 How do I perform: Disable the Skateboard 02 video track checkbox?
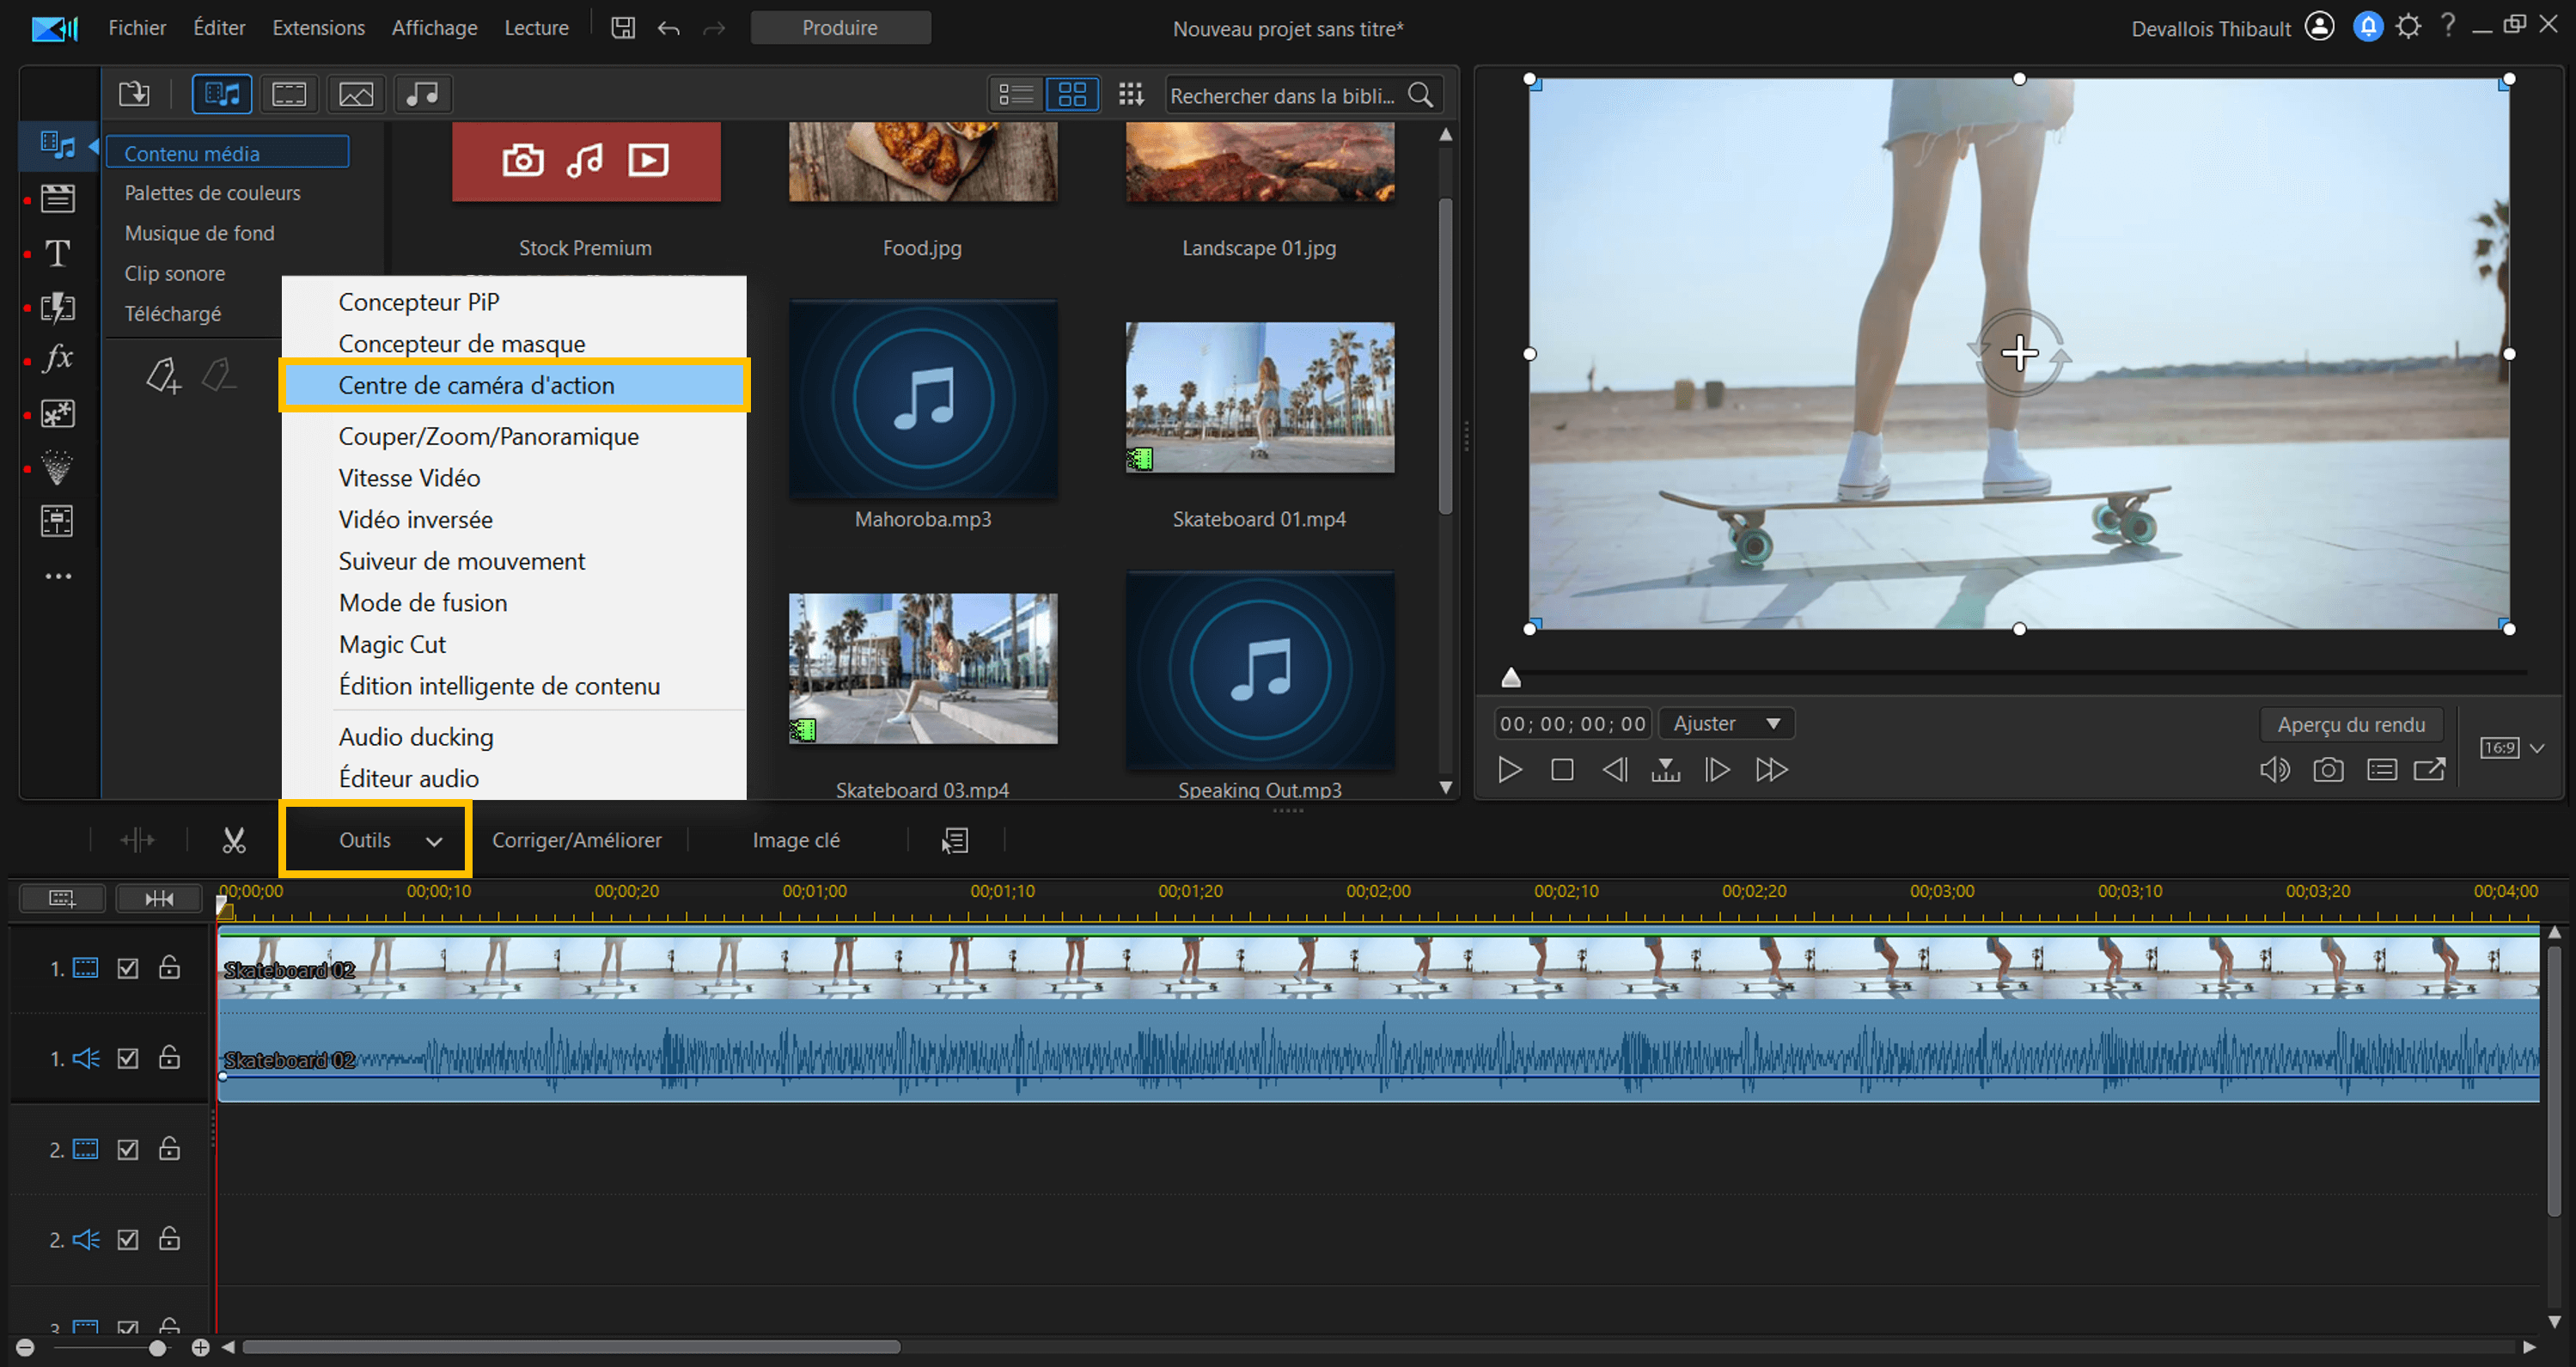tap(127, 968)
